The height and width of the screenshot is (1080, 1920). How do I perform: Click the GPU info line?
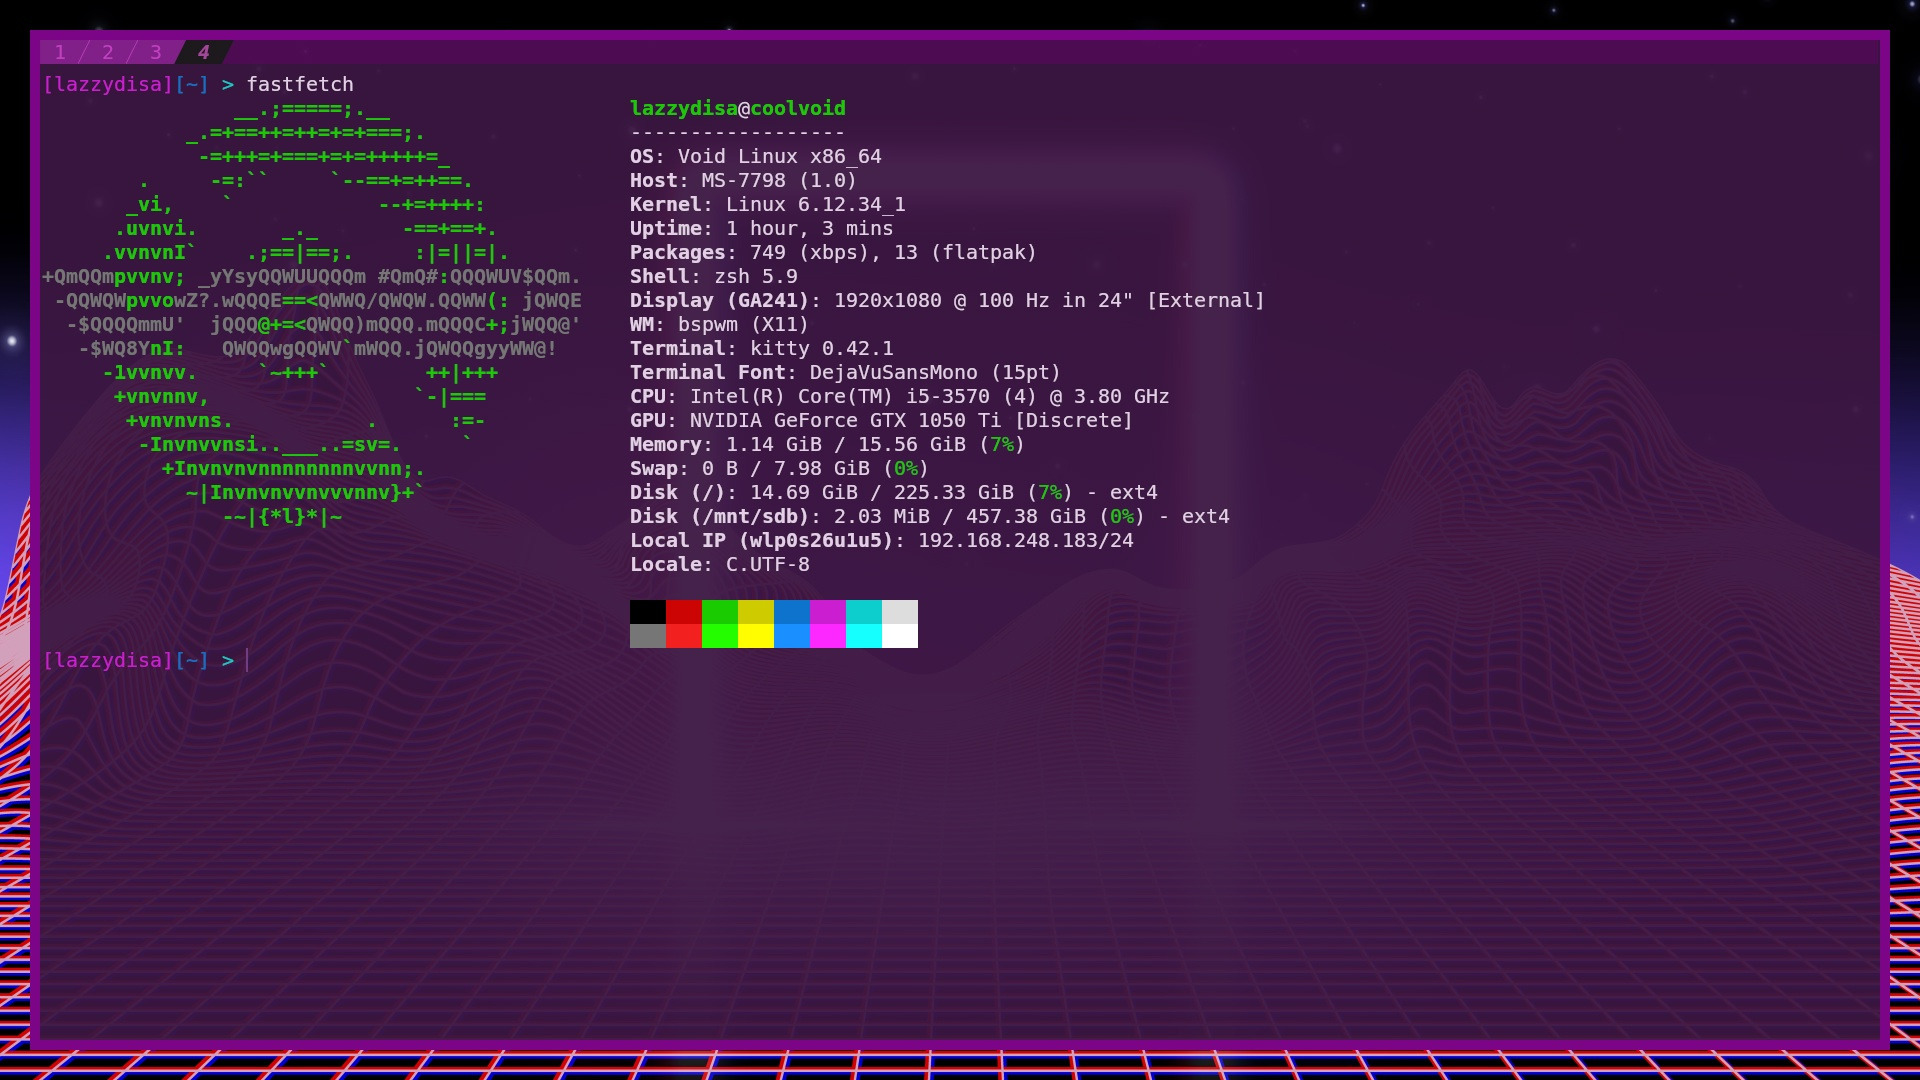click(880, 420)
